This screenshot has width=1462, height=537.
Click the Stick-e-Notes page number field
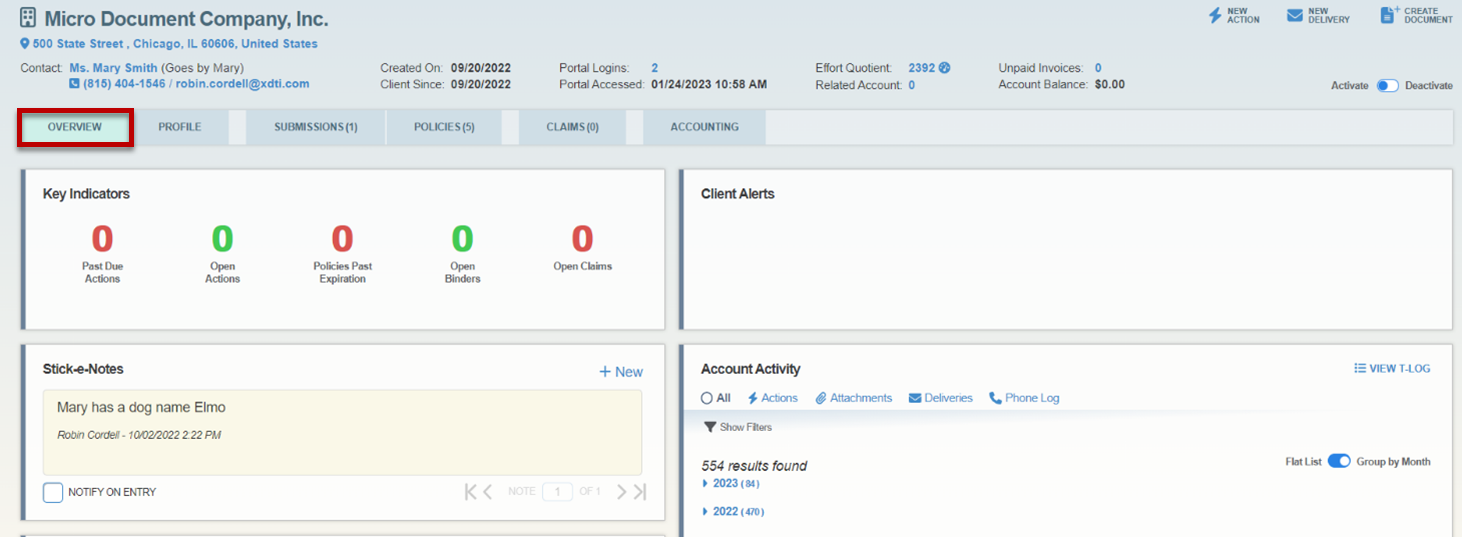557,492
